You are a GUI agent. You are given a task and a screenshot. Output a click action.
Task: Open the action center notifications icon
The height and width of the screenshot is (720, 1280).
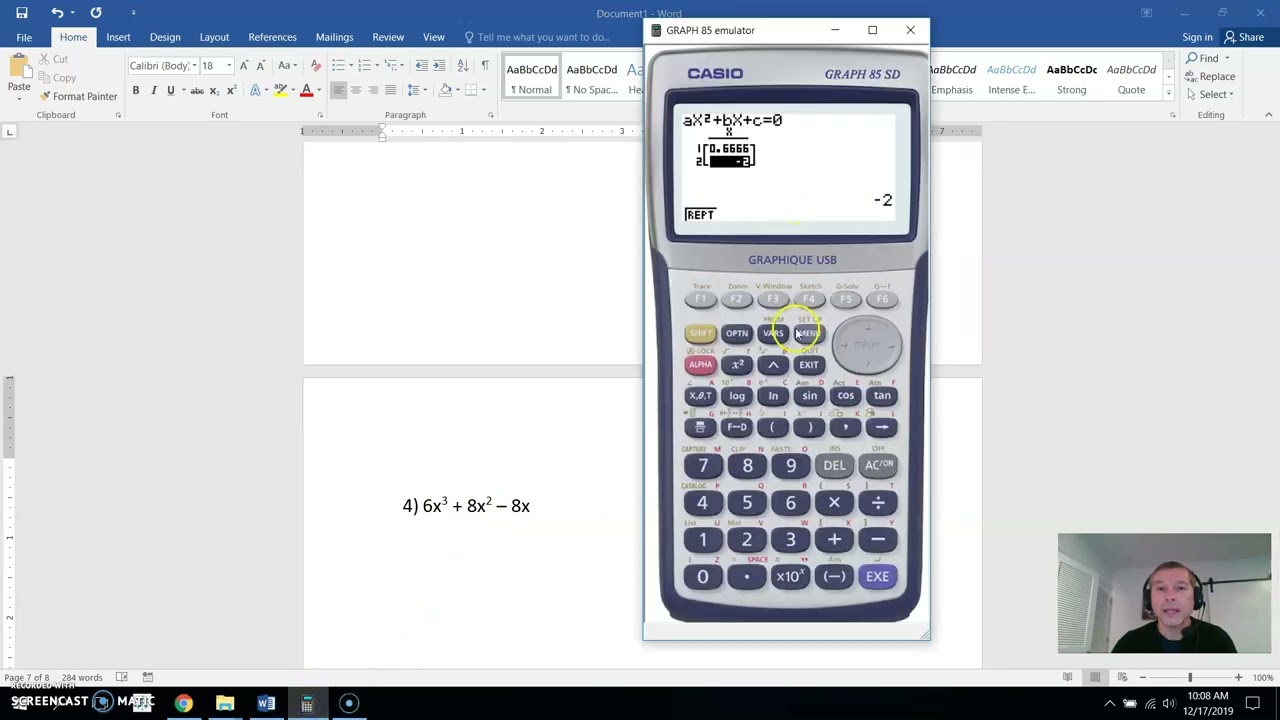point(1253,703)
